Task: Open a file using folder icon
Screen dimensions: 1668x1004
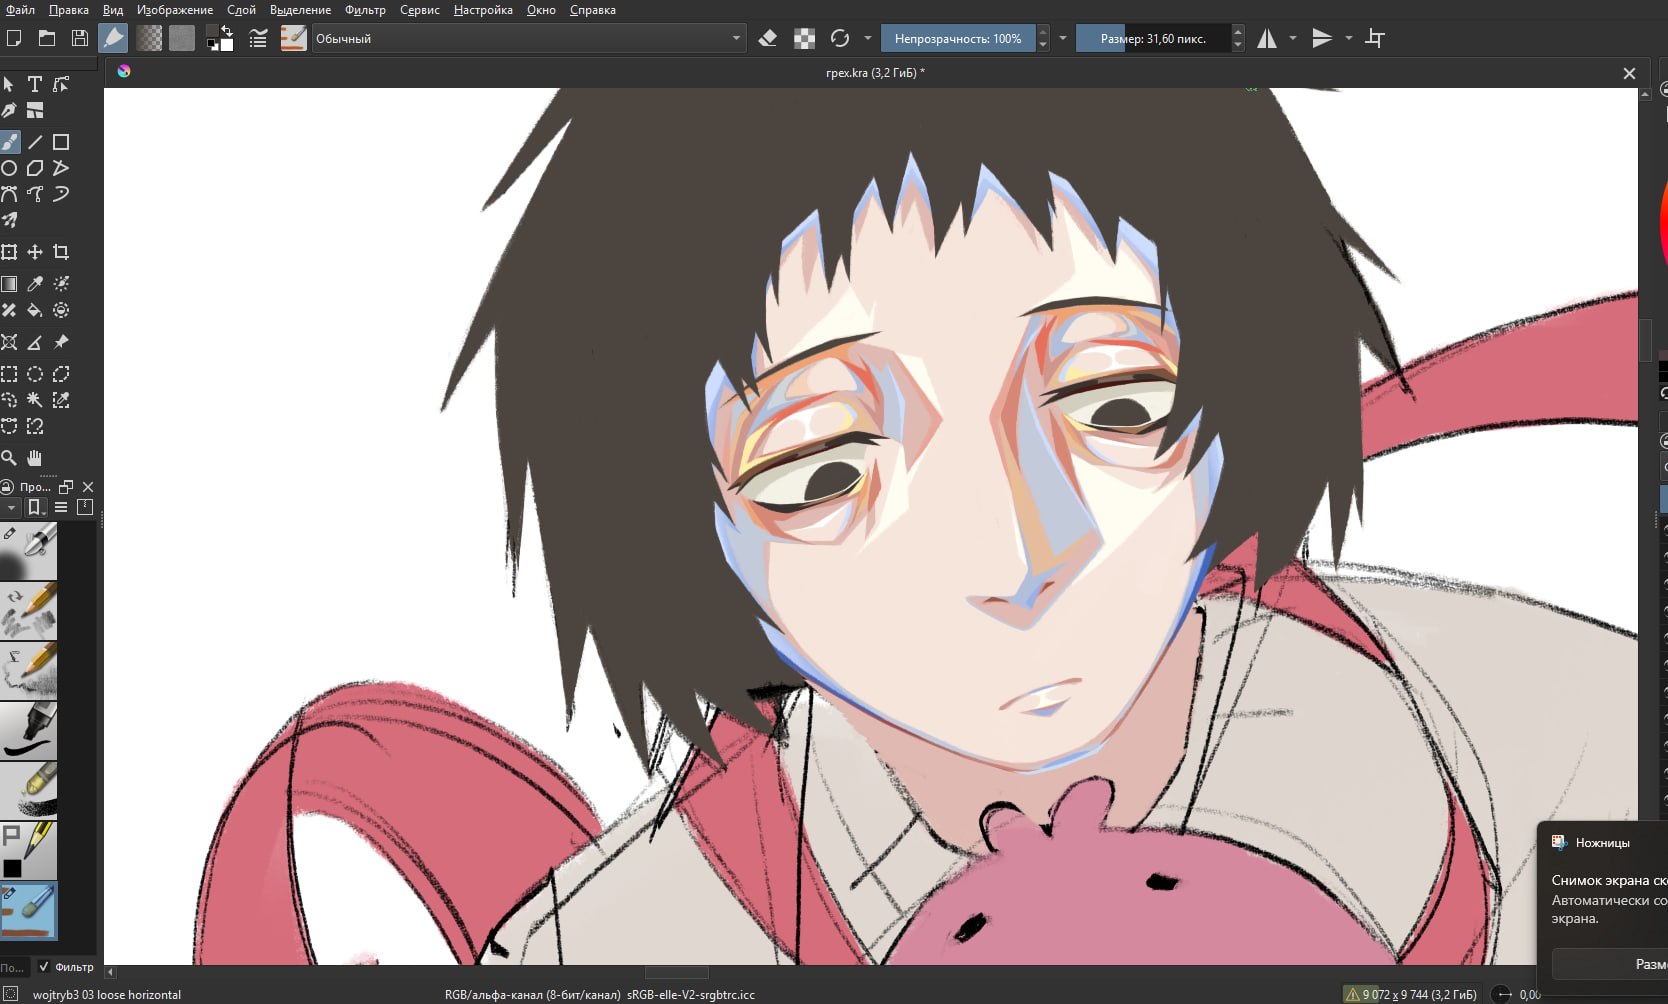Action: click(x=47, y=38)
